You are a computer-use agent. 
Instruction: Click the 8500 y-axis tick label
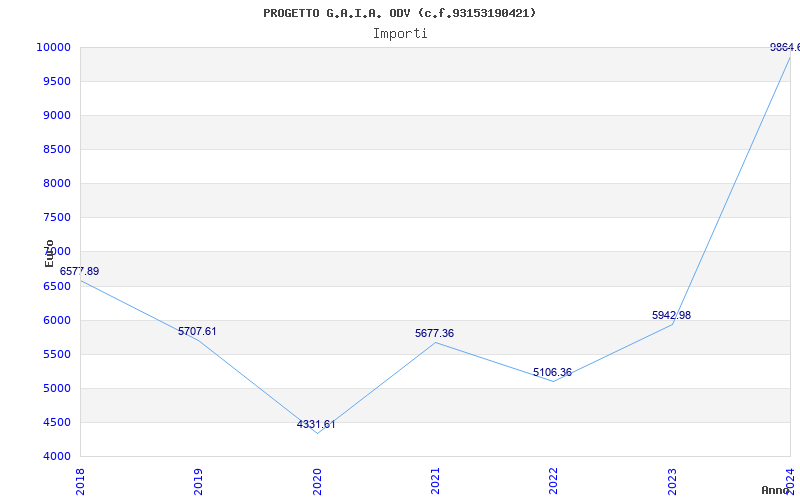click(x=57, y=149)
